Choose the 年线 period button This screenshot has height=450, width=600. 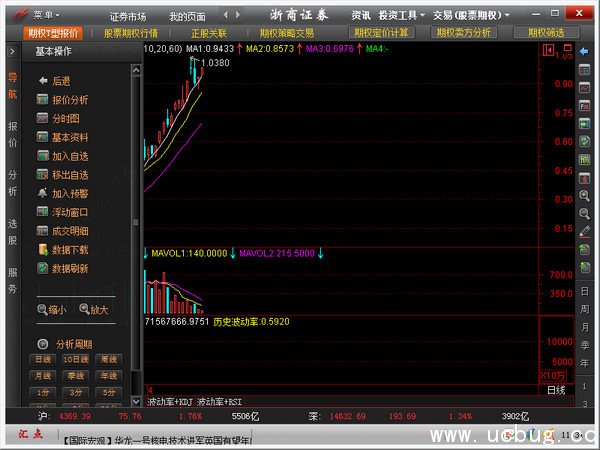coord(109,376)
